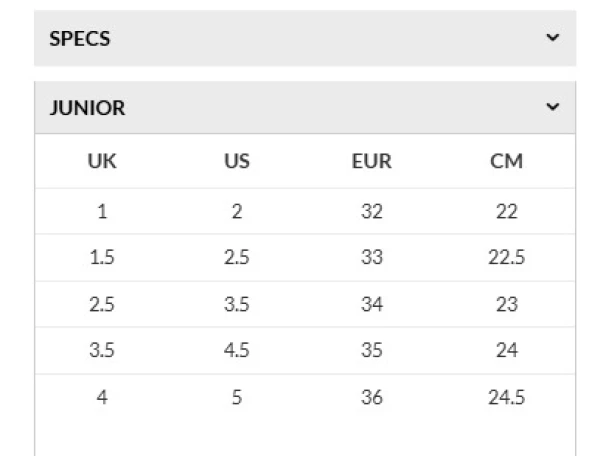Select the EUR column header
The height and width of the screenshot is (456, 600).
pyautogui.click(x=371, y=161)
